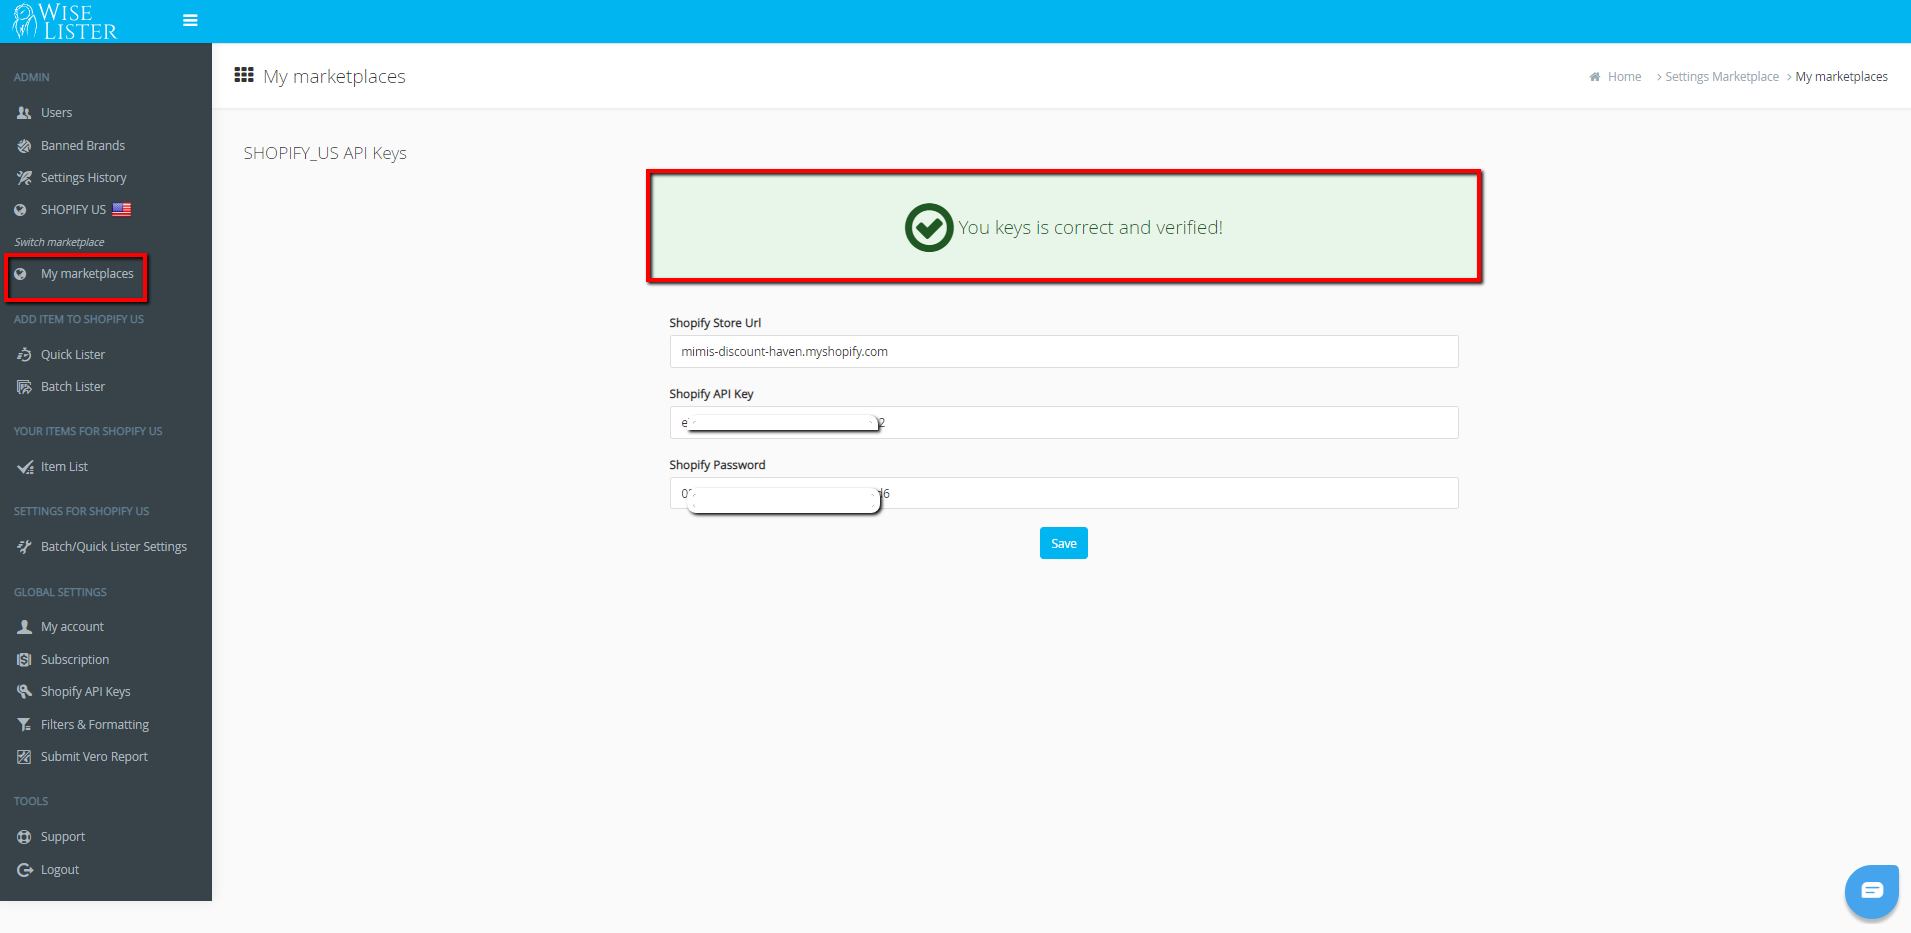
Task: Select Logout in sidebar
Action: point(60,870)
